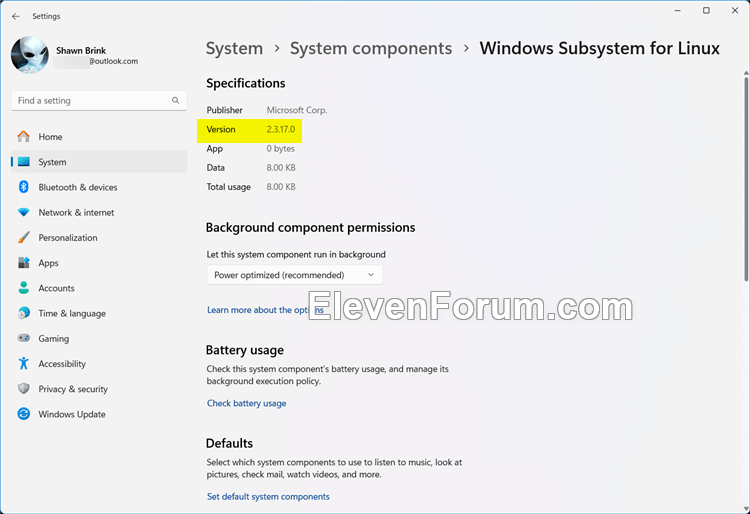This screenshot has width=750, height=514.
Task: Maximize the Settings window
Action: click(706, 11)
